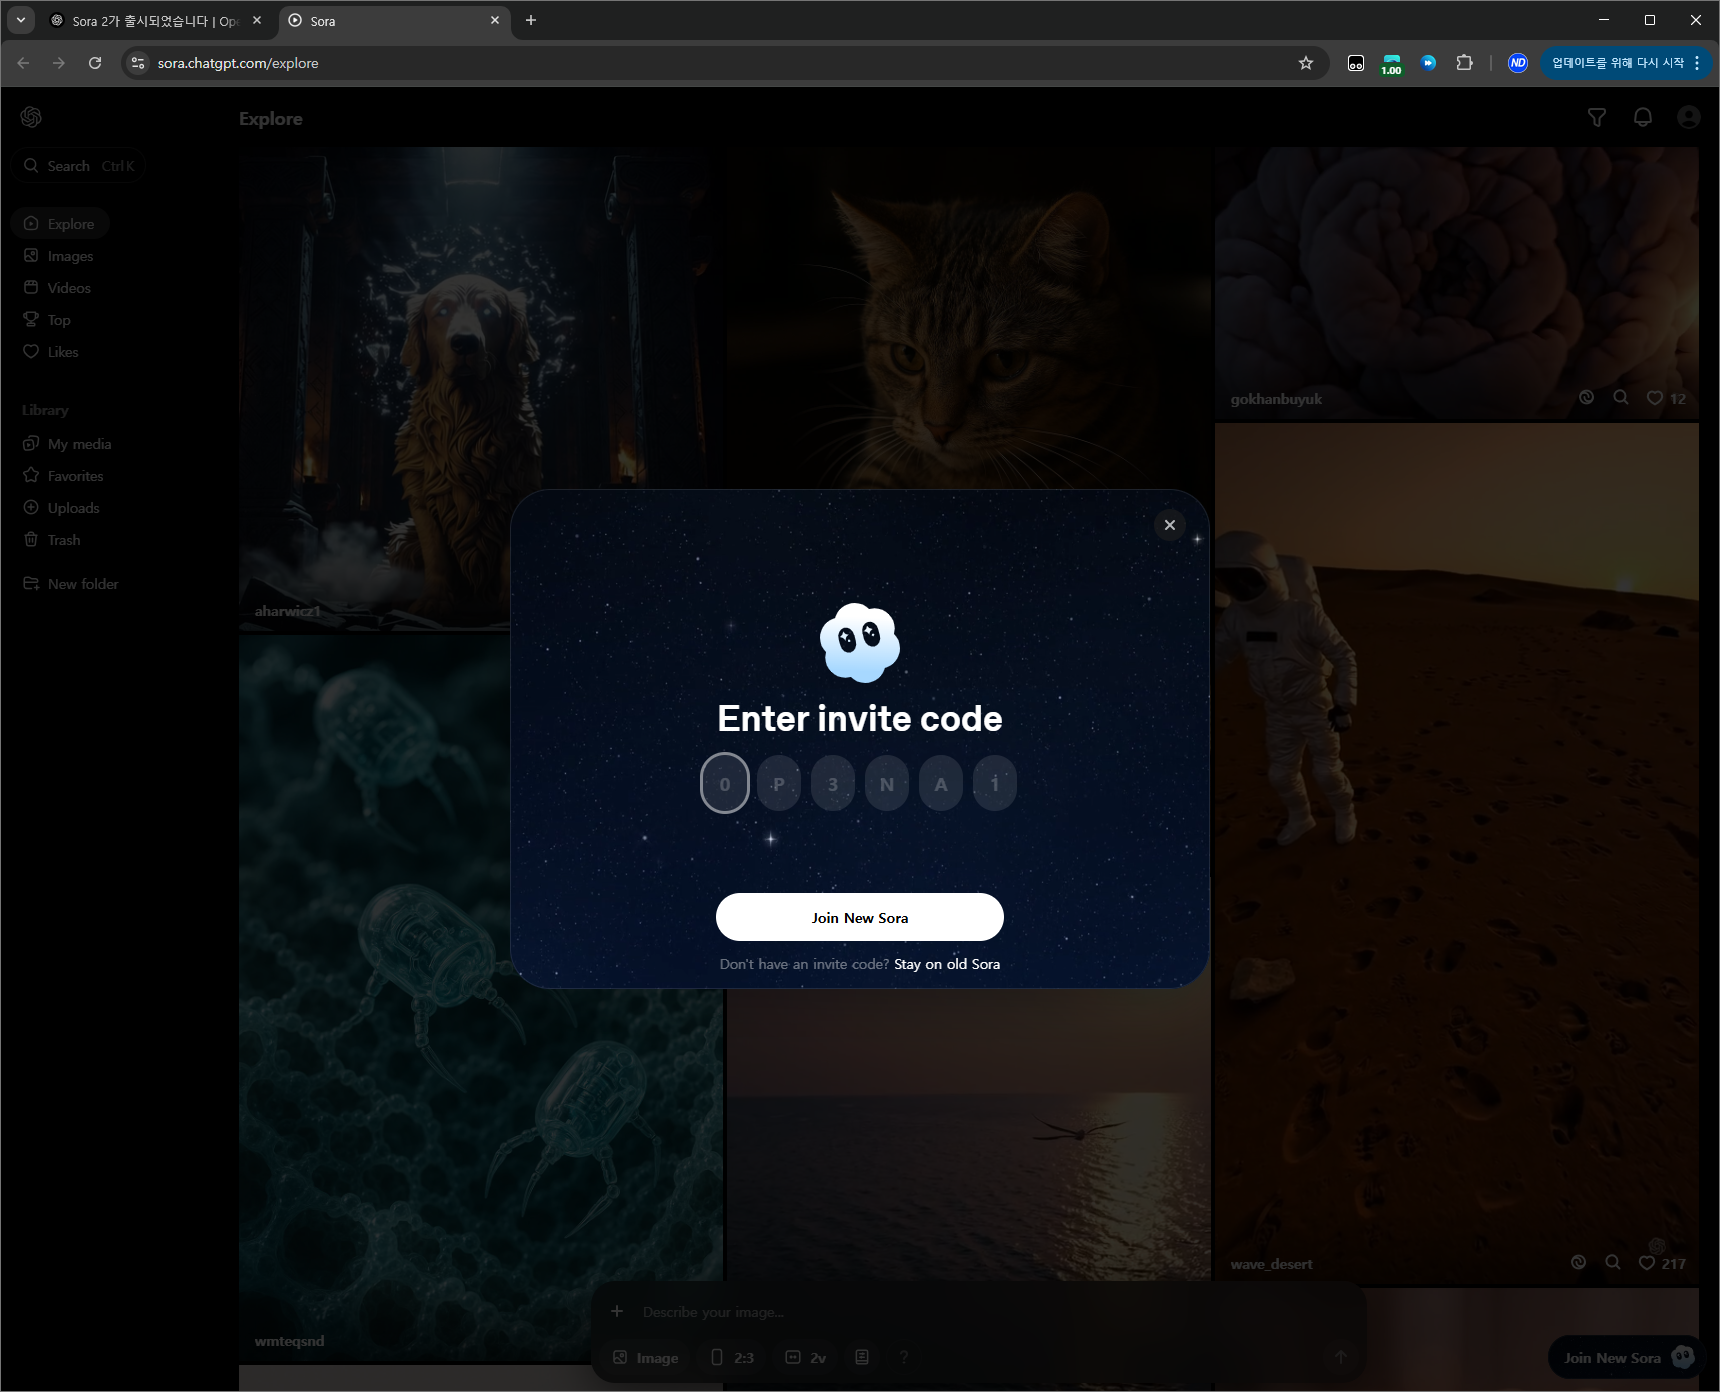Screen dimensions: 1720x1392
Task: Select the last invite code box
Action: tap(995, 783)
